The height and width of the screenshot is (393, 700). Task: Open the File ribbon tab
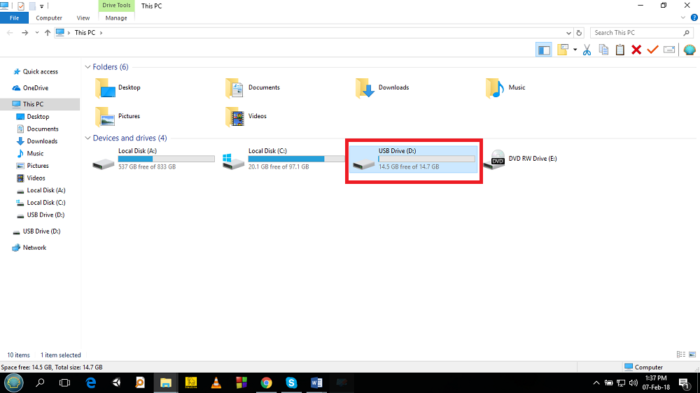[14, 18]
